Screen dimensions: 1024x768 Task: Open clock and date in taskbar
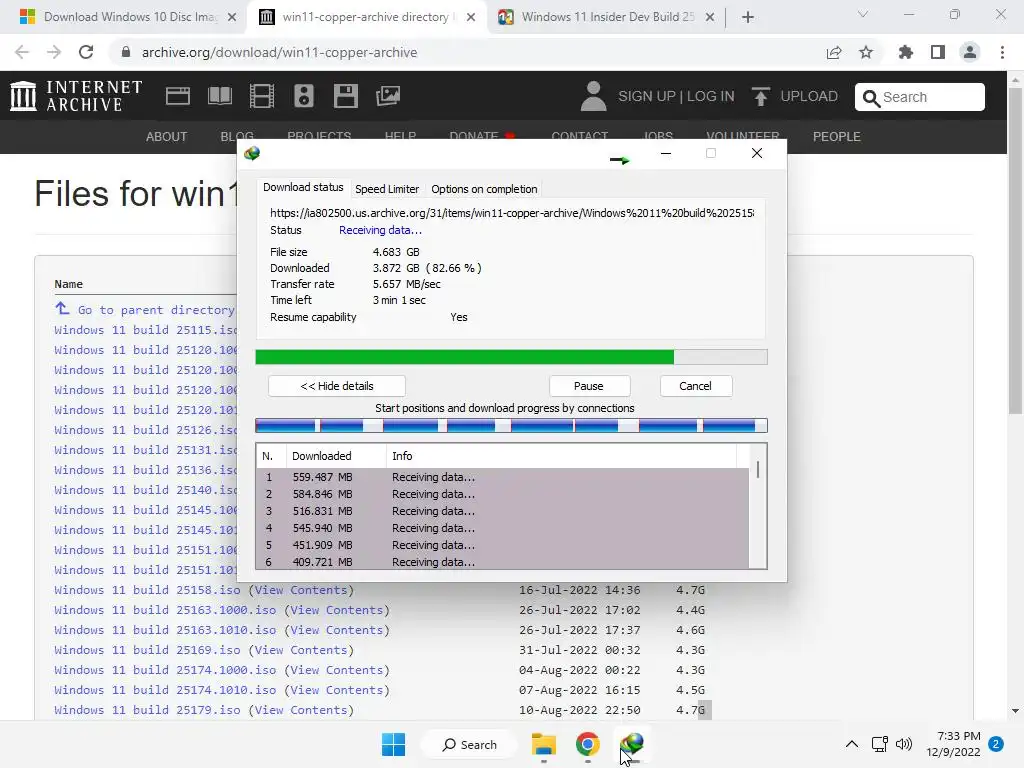pyautogui.click(x=953, y=744)
